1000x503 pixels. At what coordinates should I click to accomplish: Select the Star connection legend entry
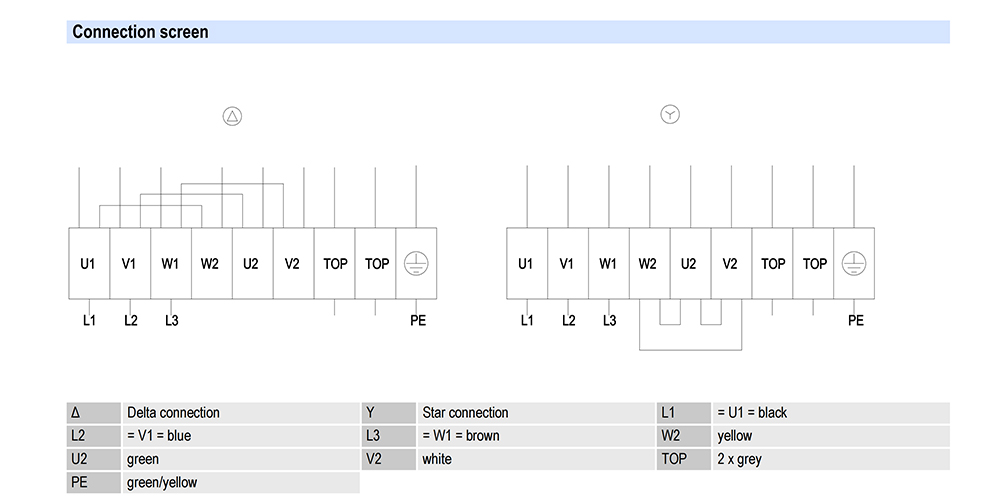point(465,412)
